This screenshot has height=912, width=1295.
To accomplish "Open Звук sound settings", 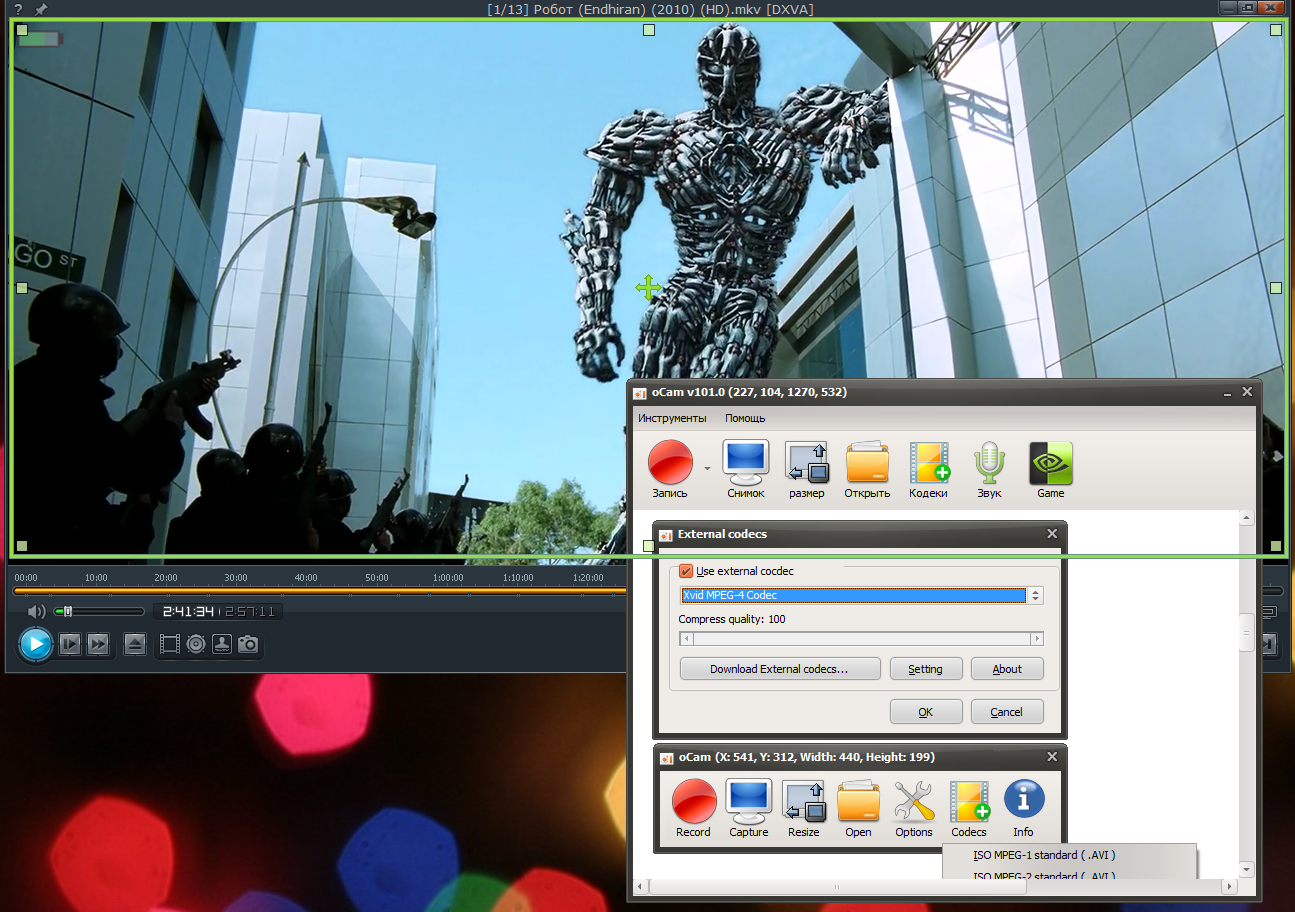I will pos(989,470).
